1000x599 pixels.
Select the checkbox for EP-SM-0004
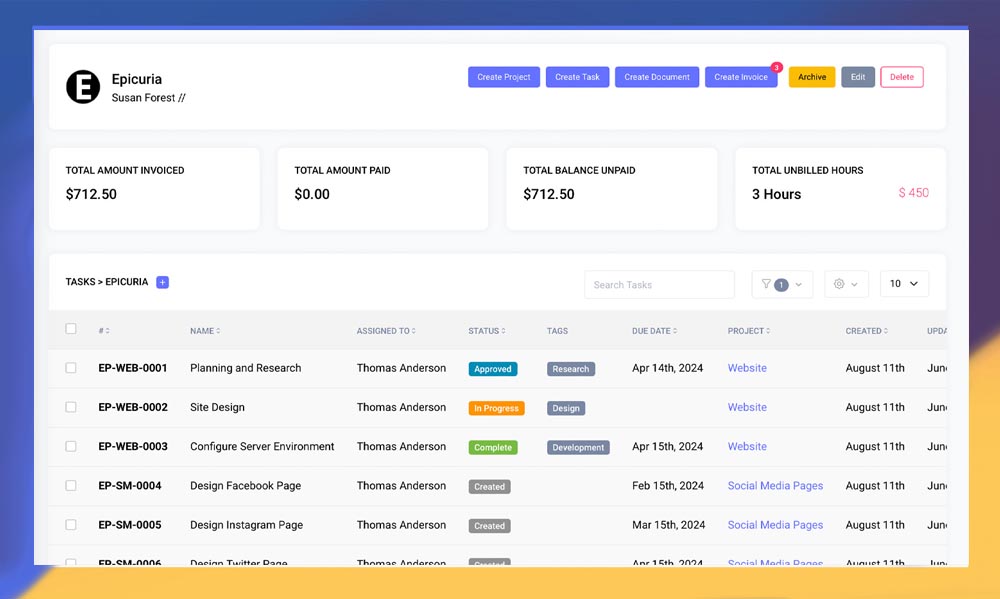[x=71, y=486]
